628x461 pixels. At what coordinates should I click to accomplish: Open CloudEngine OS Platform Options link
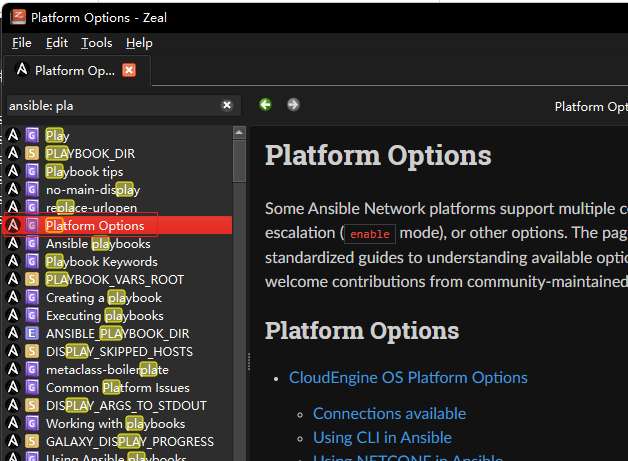[408, 378]
